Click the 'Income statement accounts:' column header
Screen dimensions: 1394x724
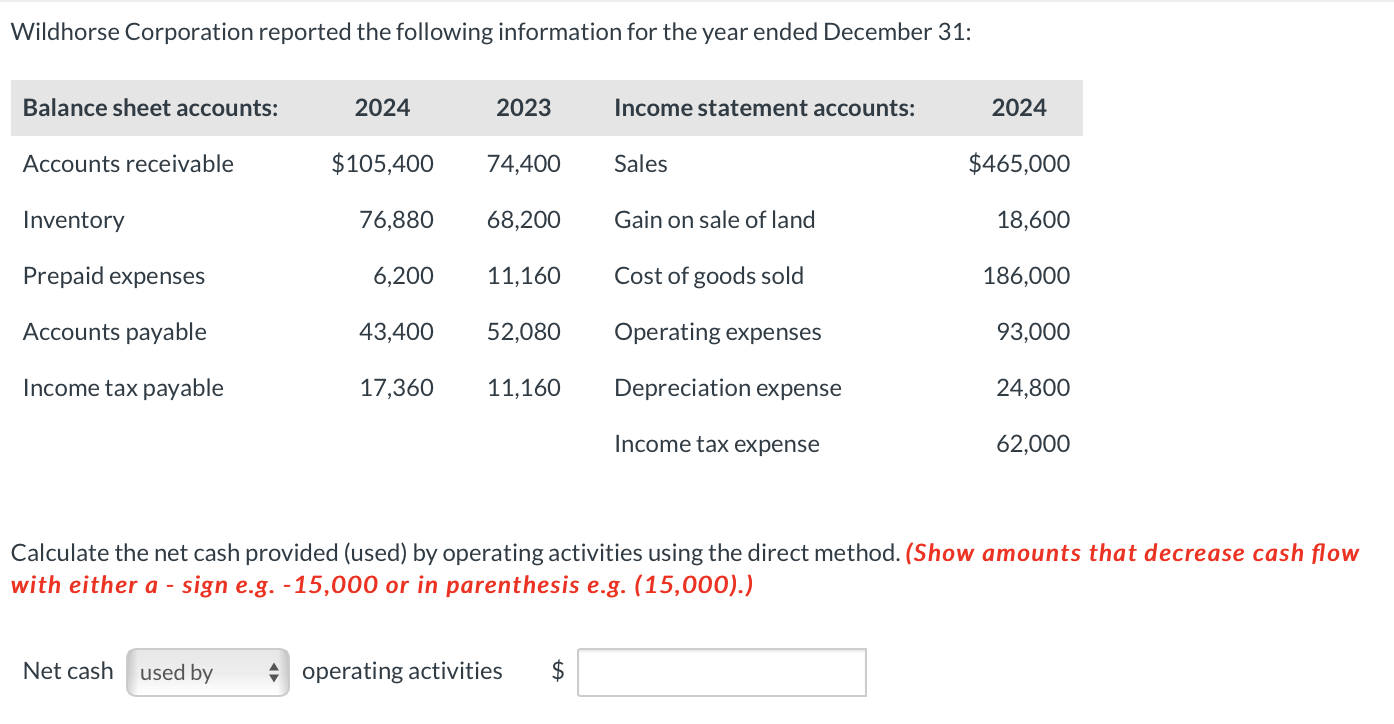[764, 108]
